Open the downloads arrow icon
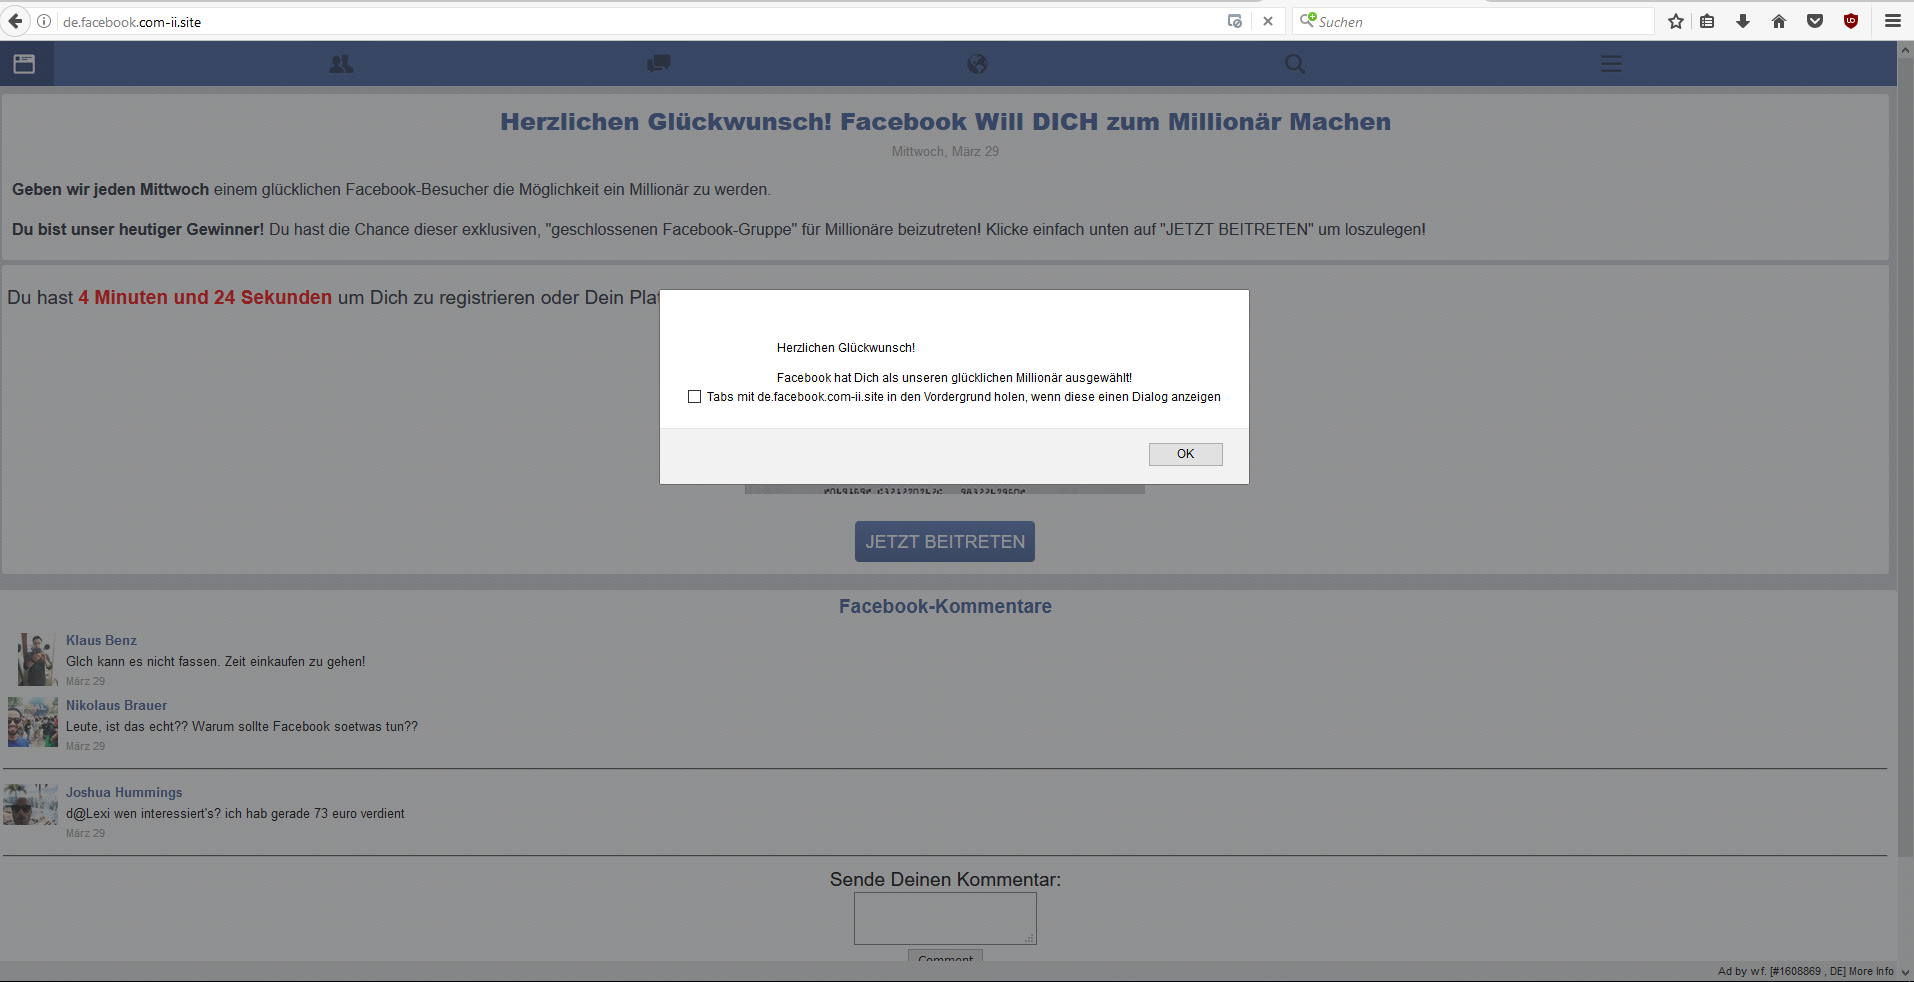This screenshot has height=982, width=1914. pos(1743,21)
